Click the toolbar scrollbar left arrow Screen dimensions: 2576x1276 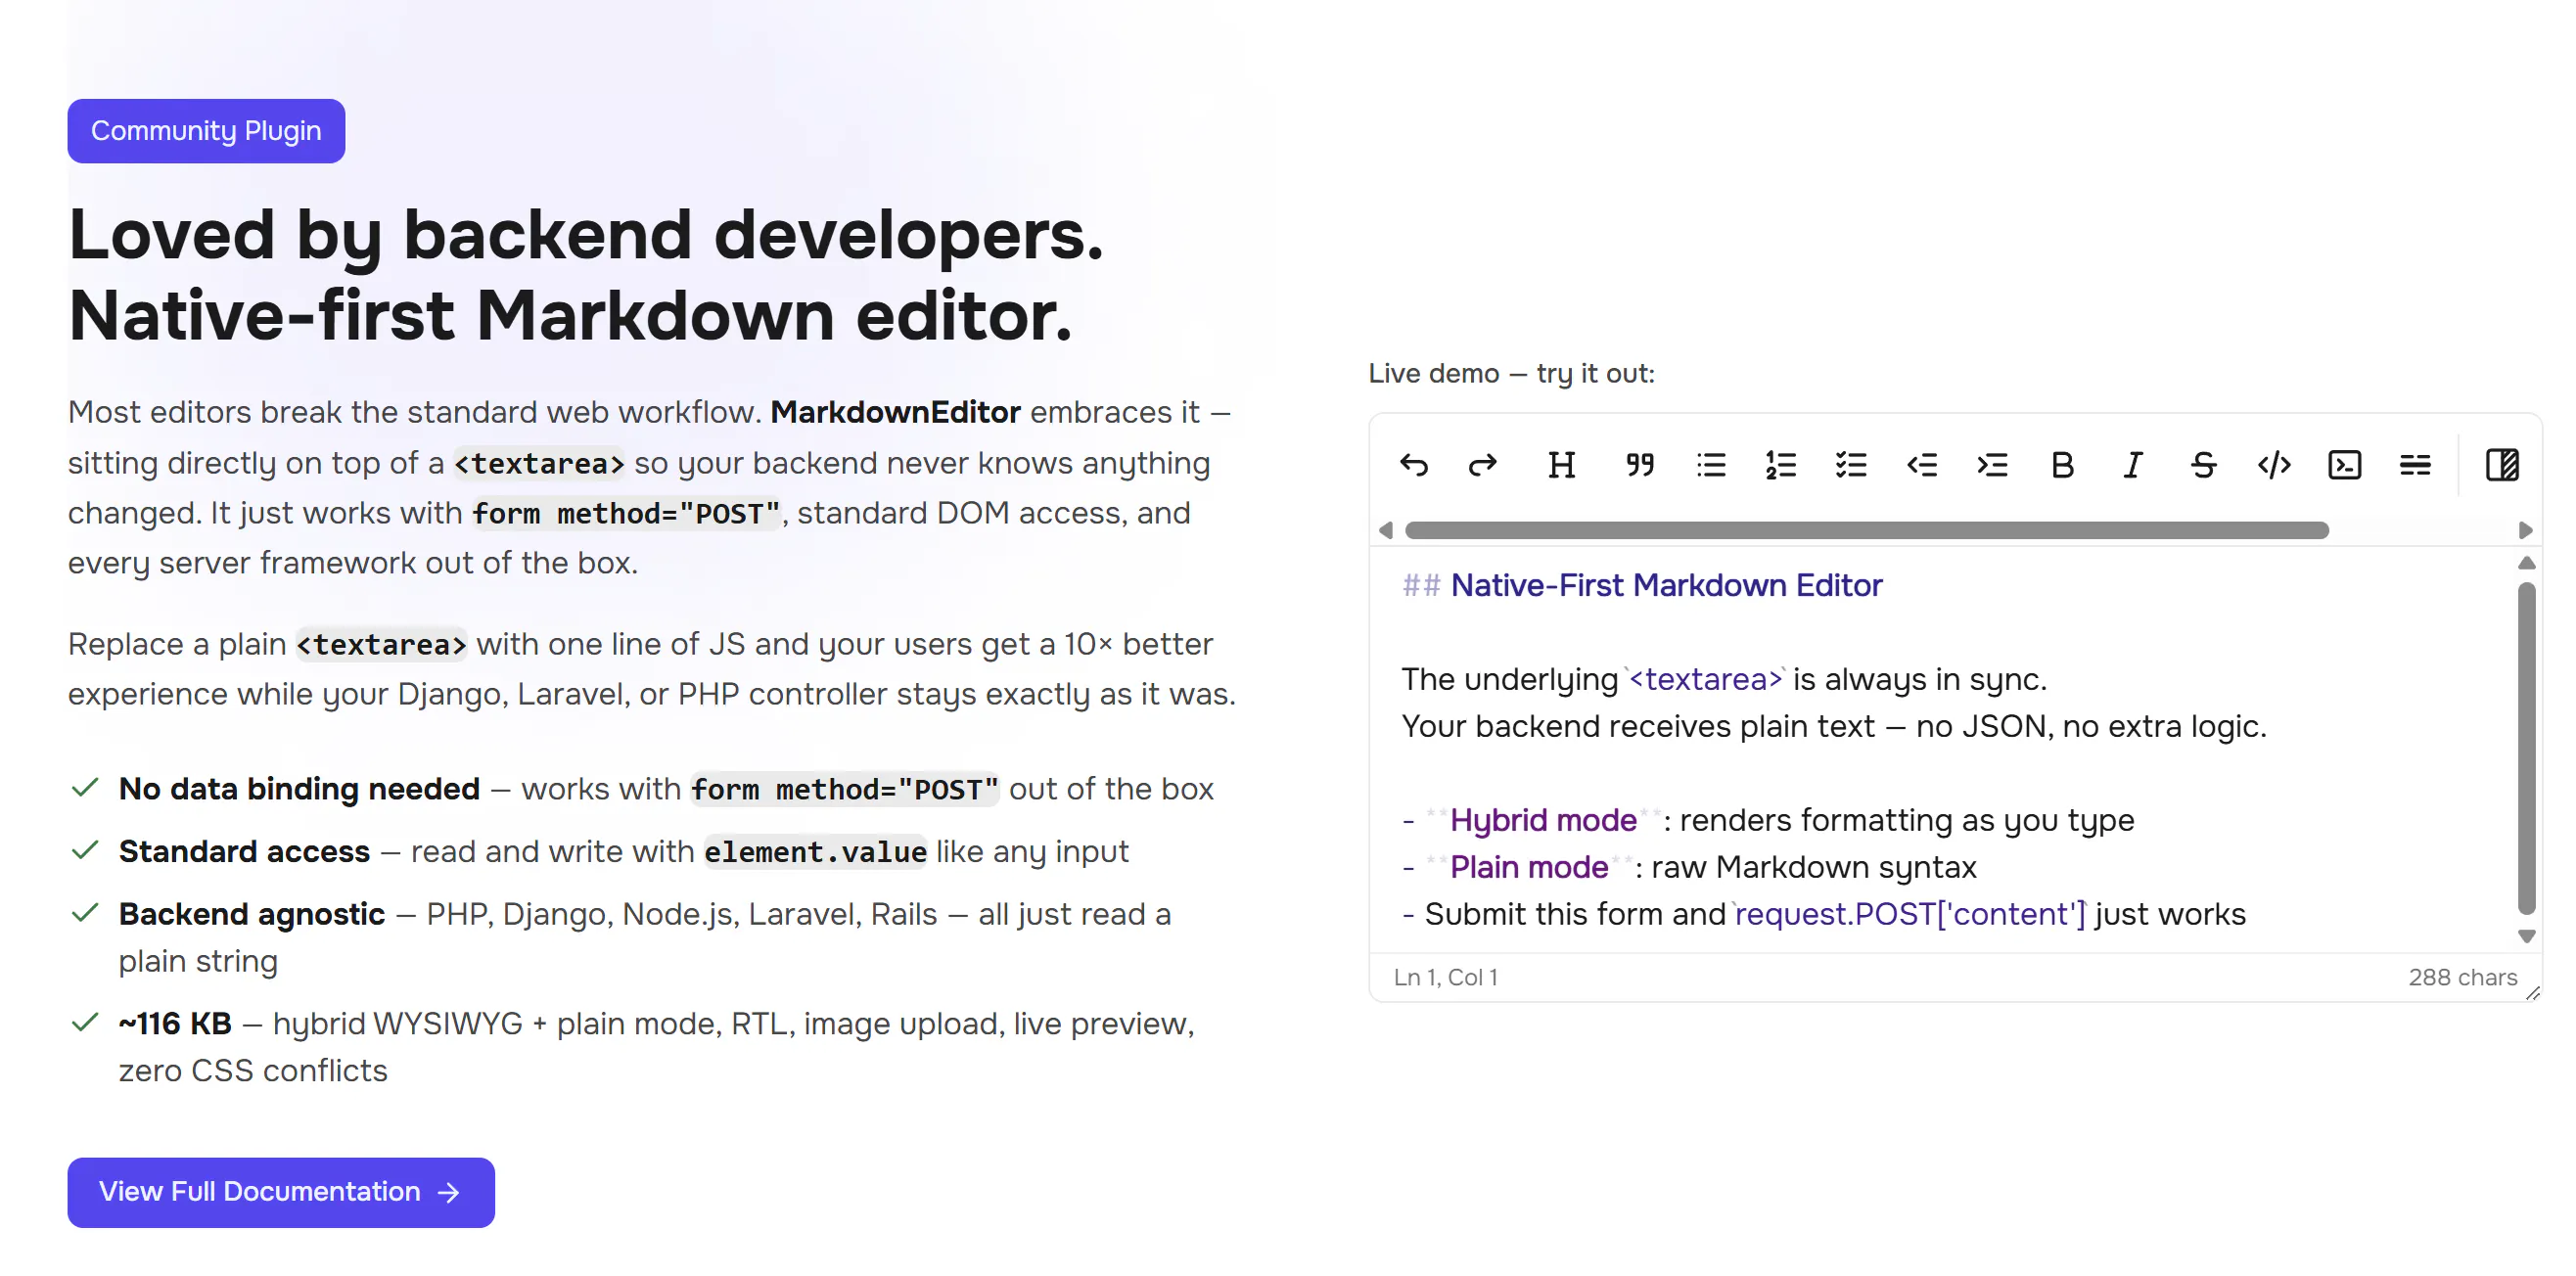(1386, 530)
